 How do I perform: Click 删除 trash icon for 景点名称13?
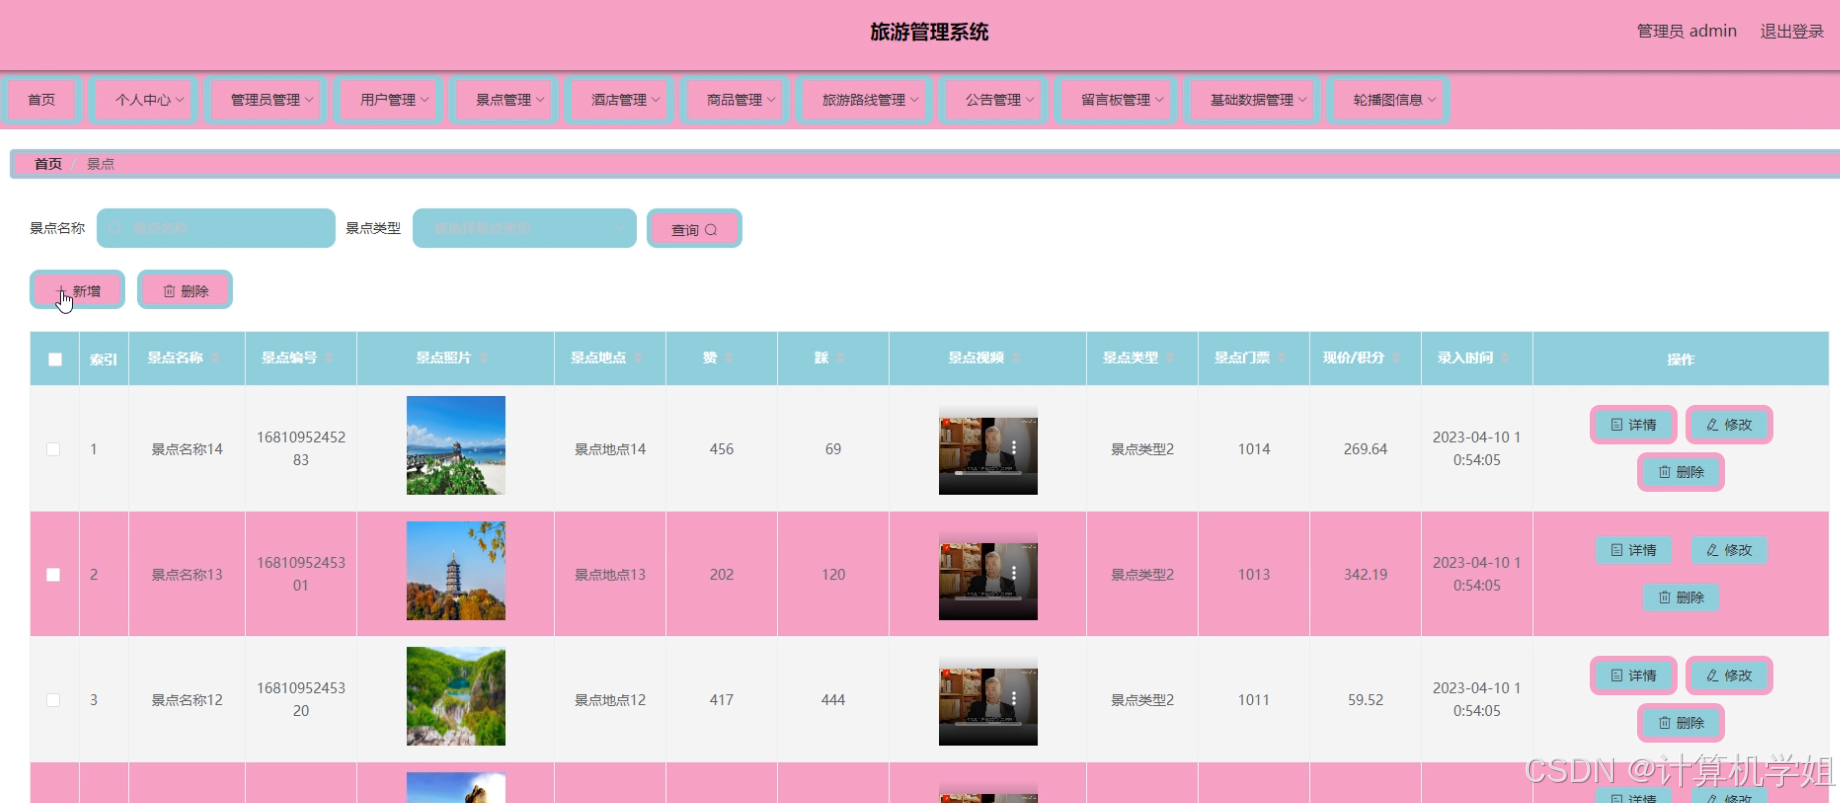coord(1664,597)
